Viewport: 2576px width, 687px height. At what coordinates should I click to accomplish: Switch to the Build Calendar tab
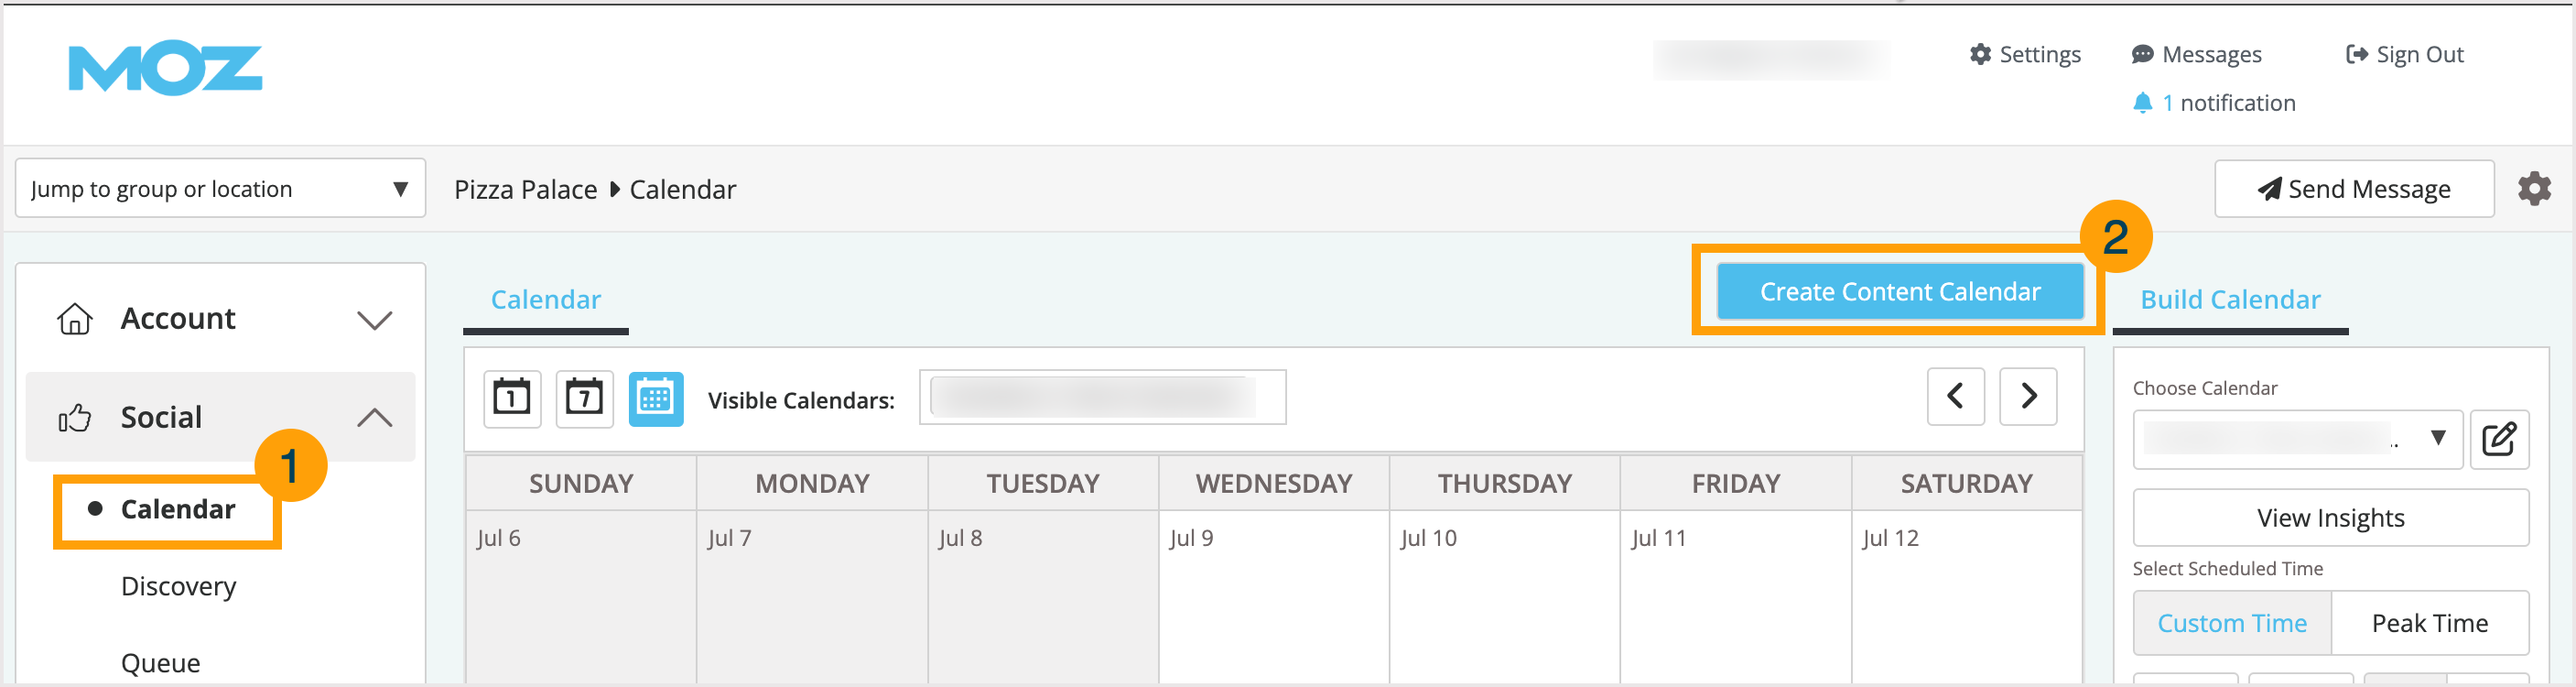[x=2230, y=299]
